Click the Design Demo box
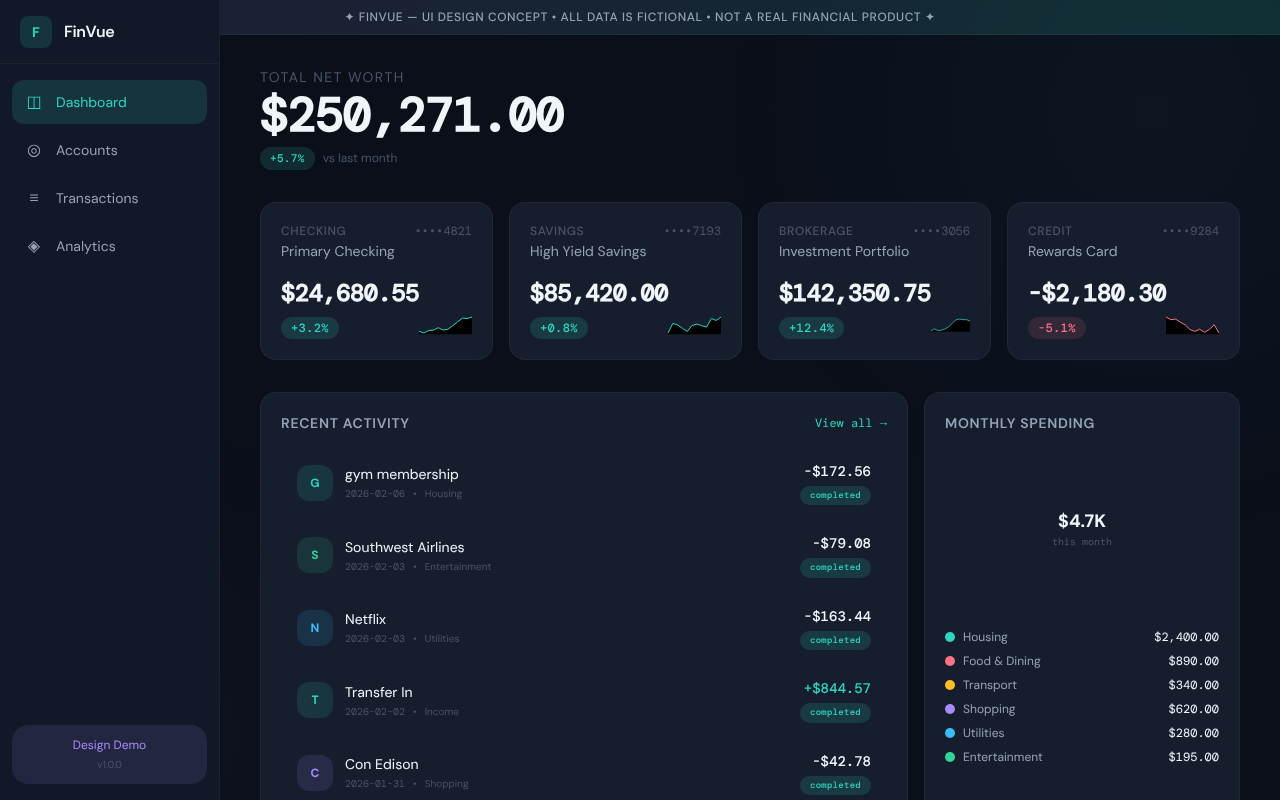This screenshot has height=800, width=1280. pos(109,753)
